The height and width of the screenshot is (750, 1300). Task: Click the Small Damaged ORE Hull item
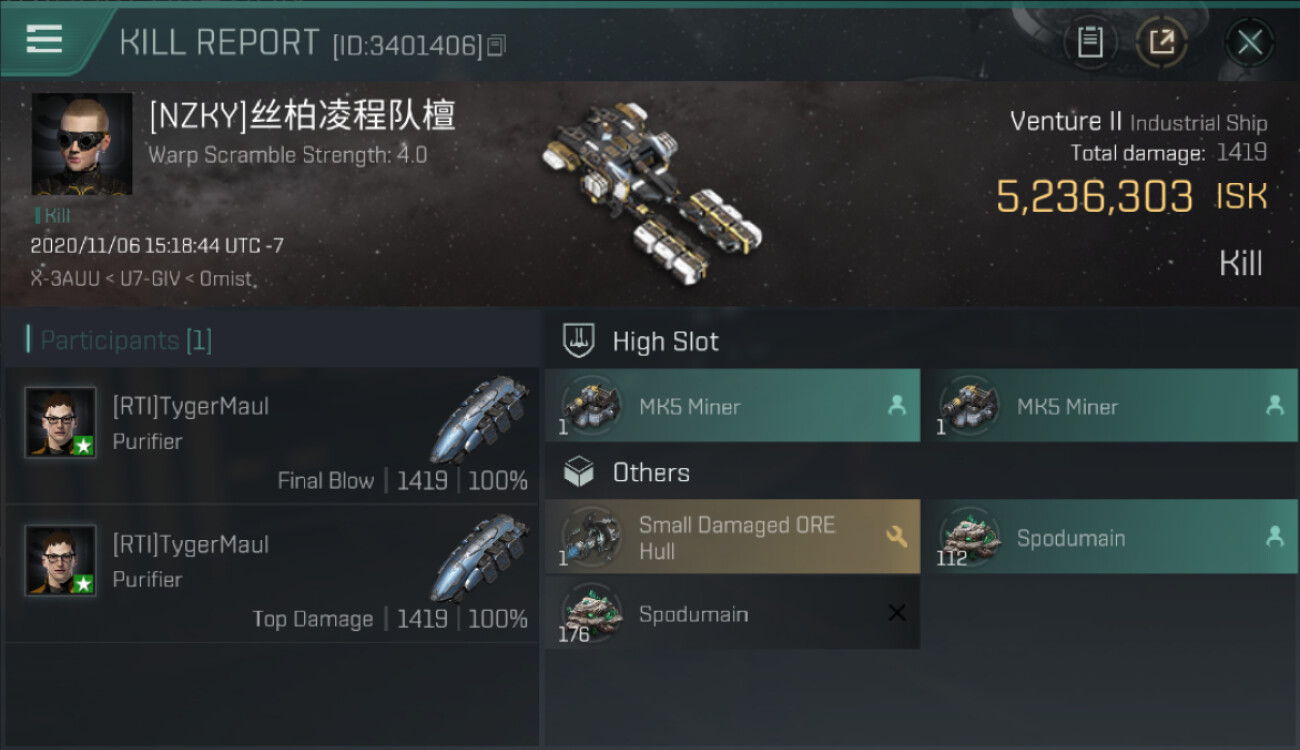click(733, 537)
